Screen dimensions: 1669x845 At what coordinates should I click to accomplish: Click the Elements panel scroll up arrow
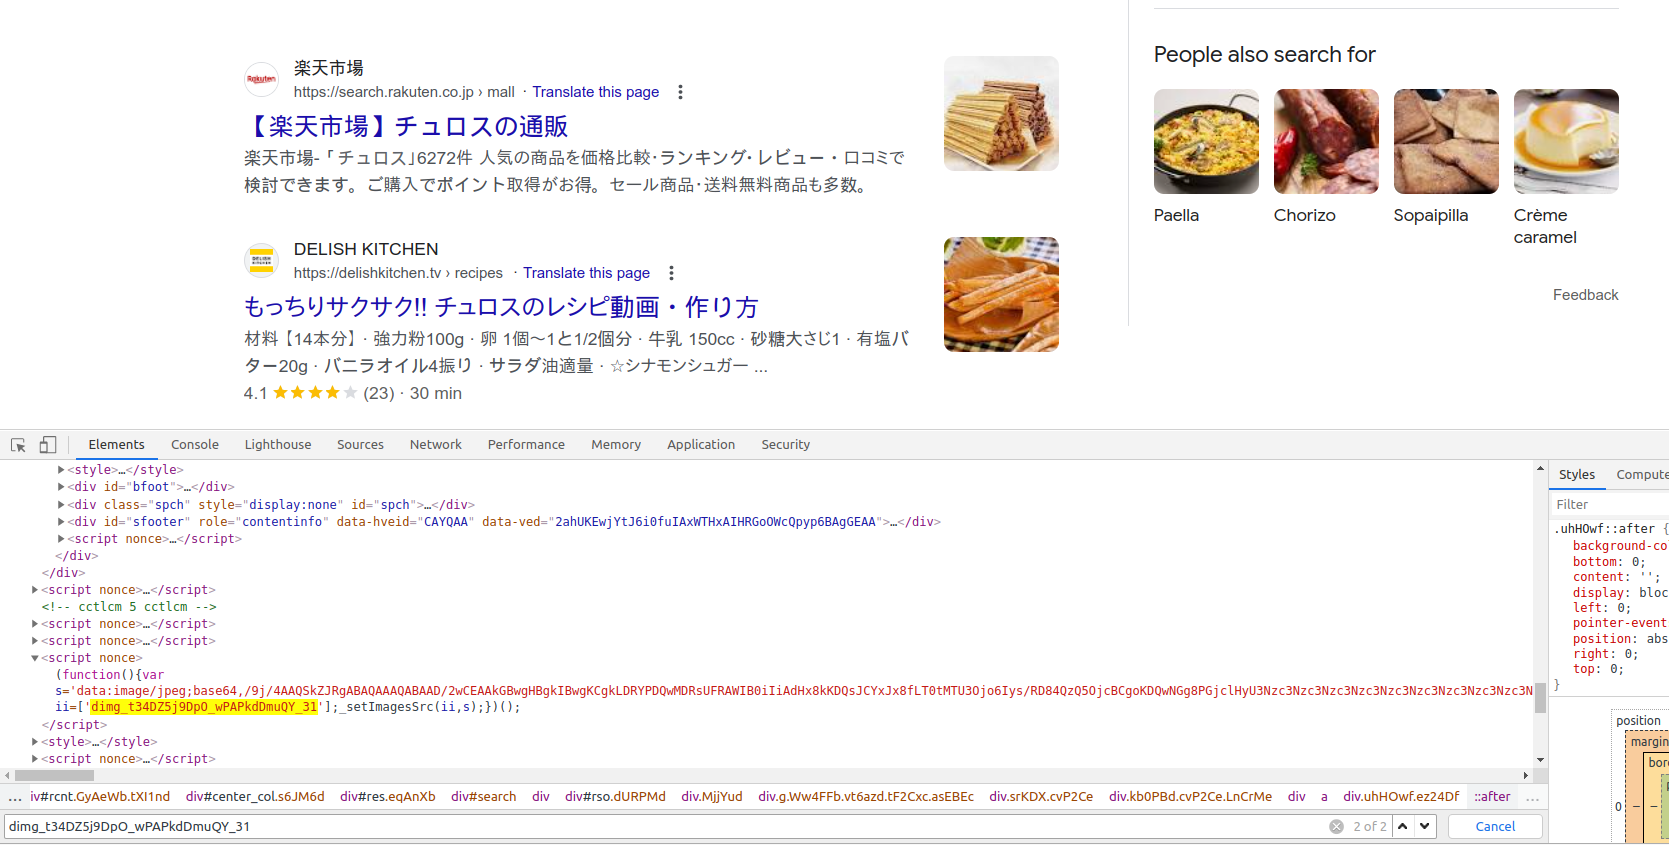click(x=1540, y=468)
